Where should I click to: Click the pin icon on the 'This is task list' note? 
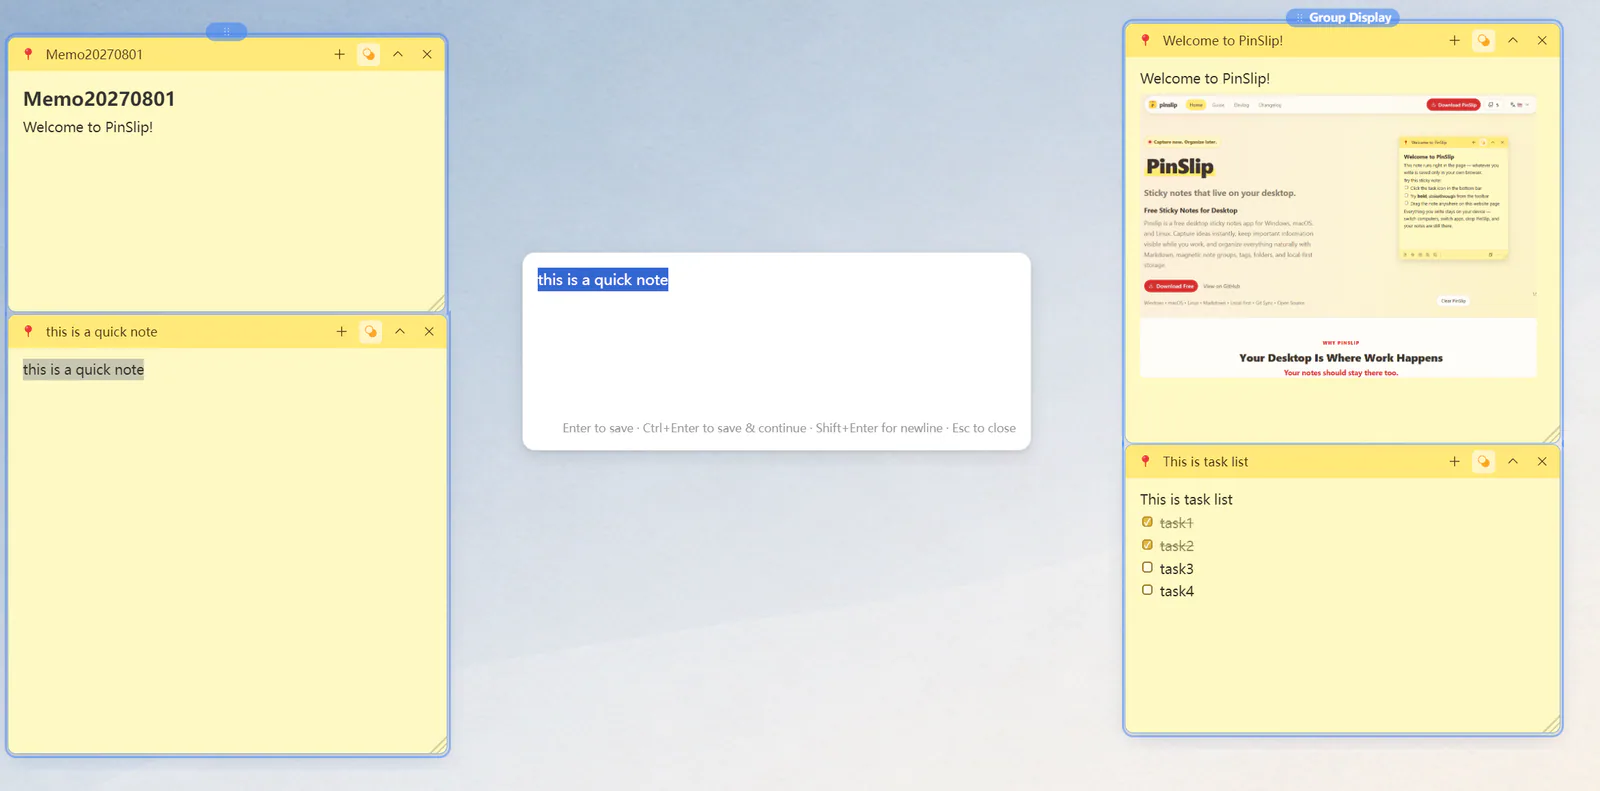coord(1146,461)
